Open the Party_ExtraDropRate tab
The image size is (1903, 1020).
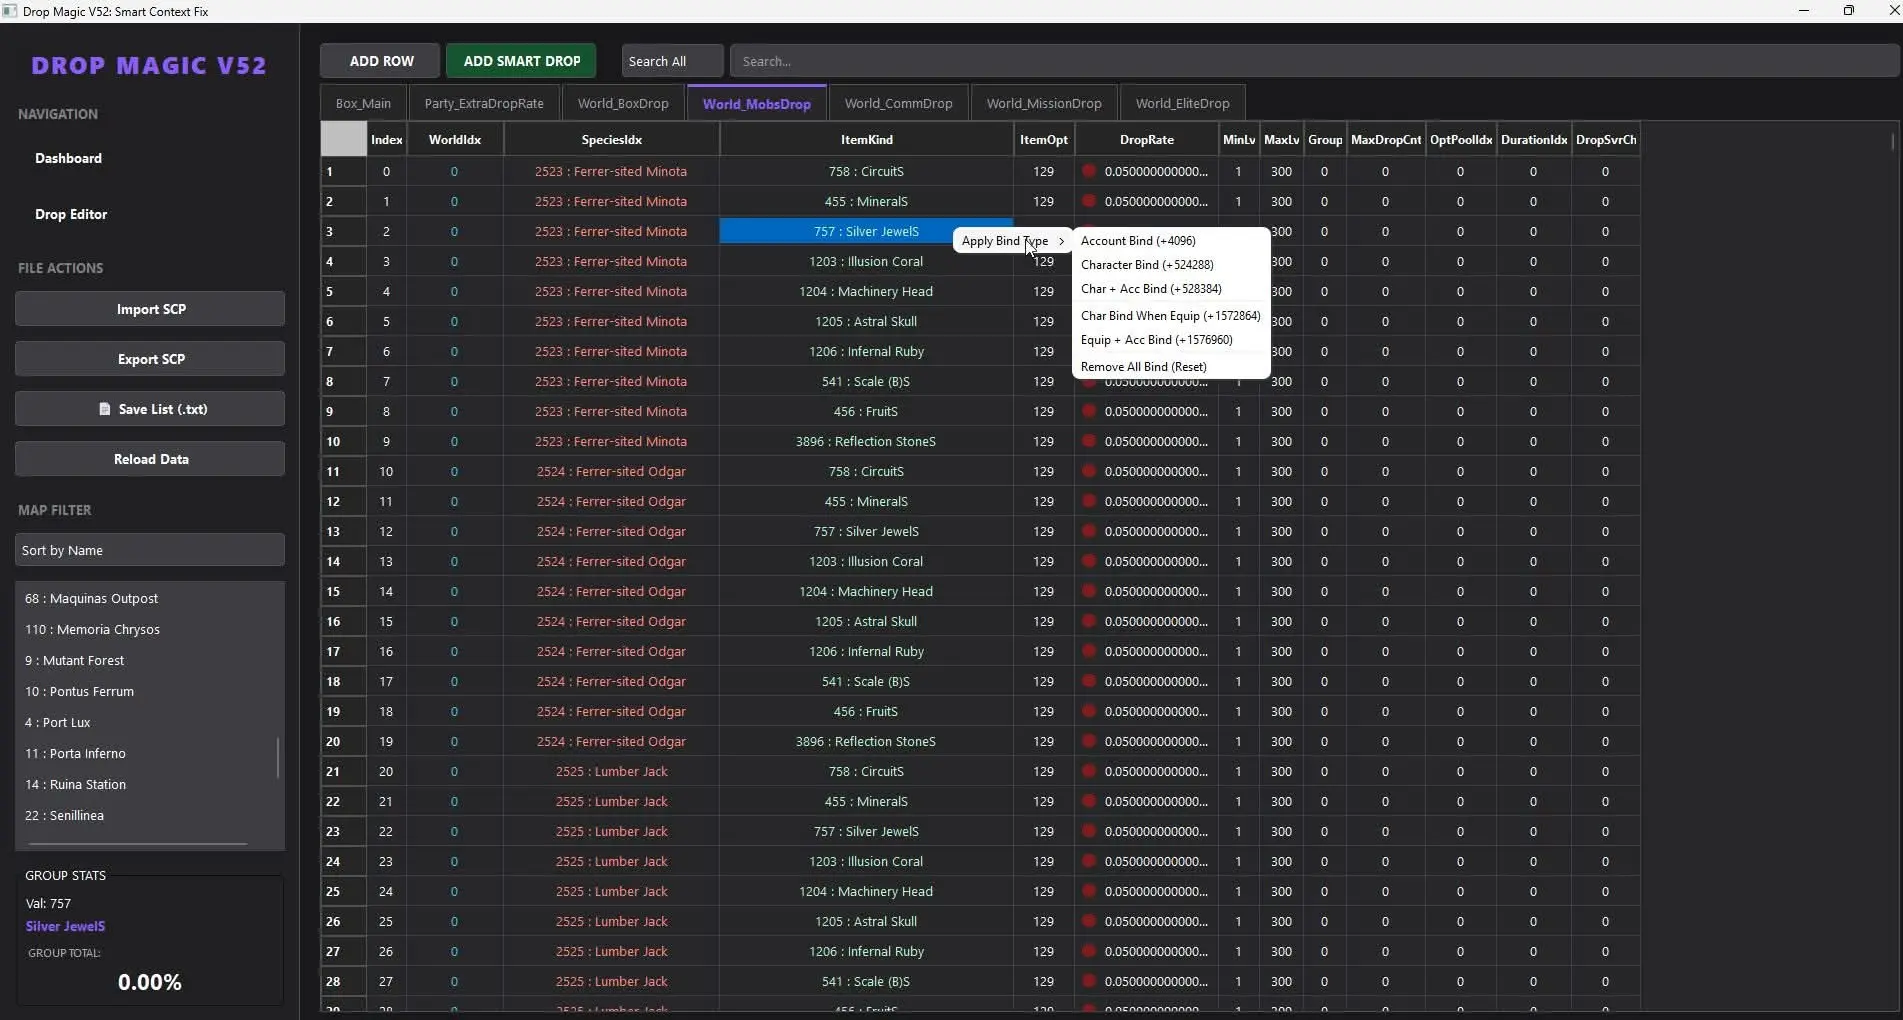pyautogui.click(x=484, y=103)
